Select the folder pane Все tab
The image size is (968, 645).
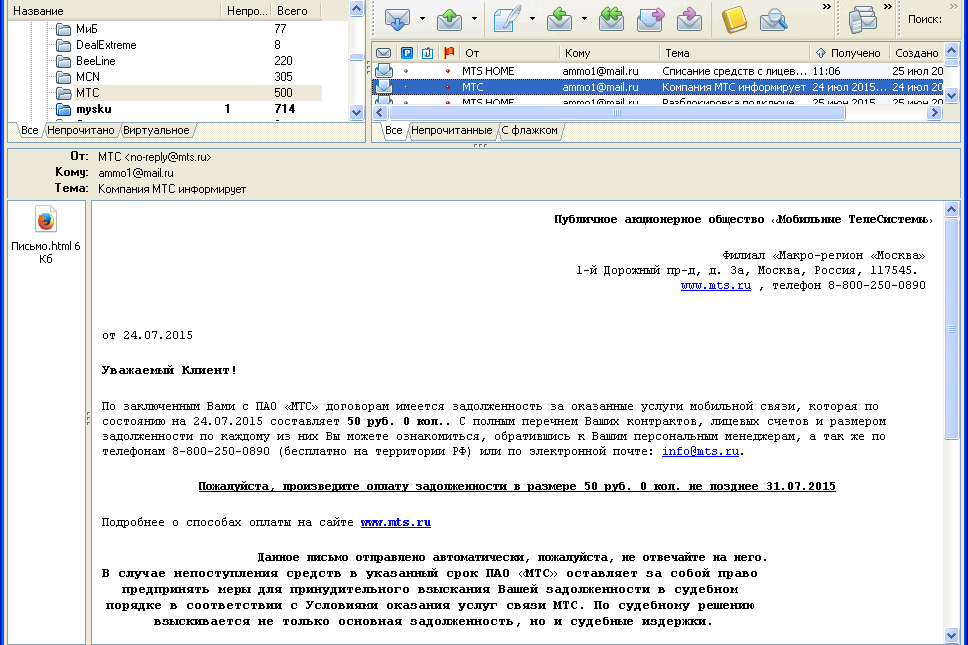(x=29, y=130)
